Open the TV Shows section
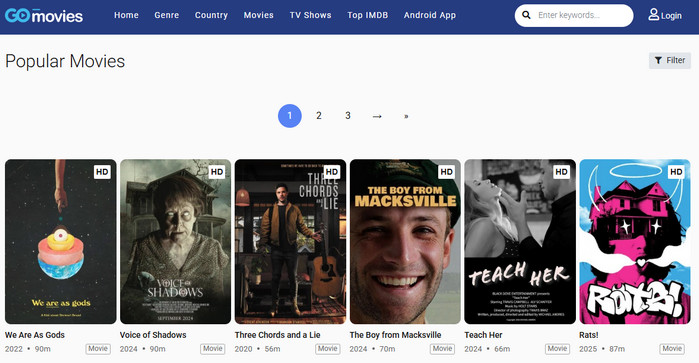Screen dimensions: 699x363 [311, 15]
